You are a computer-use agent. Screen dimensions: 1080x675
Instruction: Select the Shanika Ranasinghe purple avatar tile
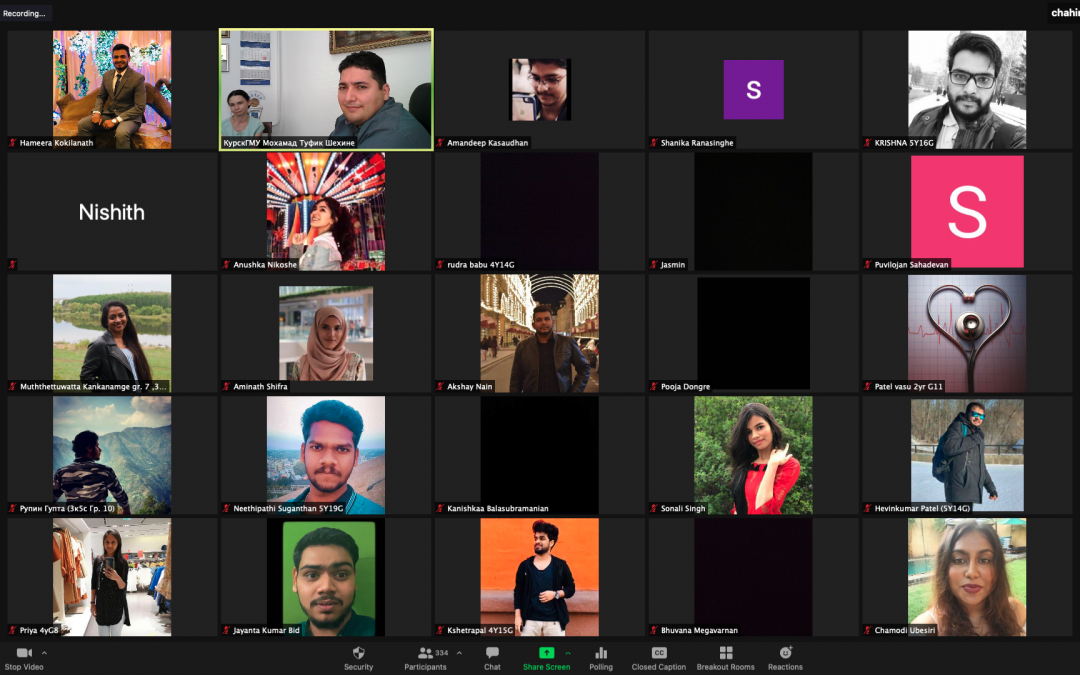click(x=753, y=90)
